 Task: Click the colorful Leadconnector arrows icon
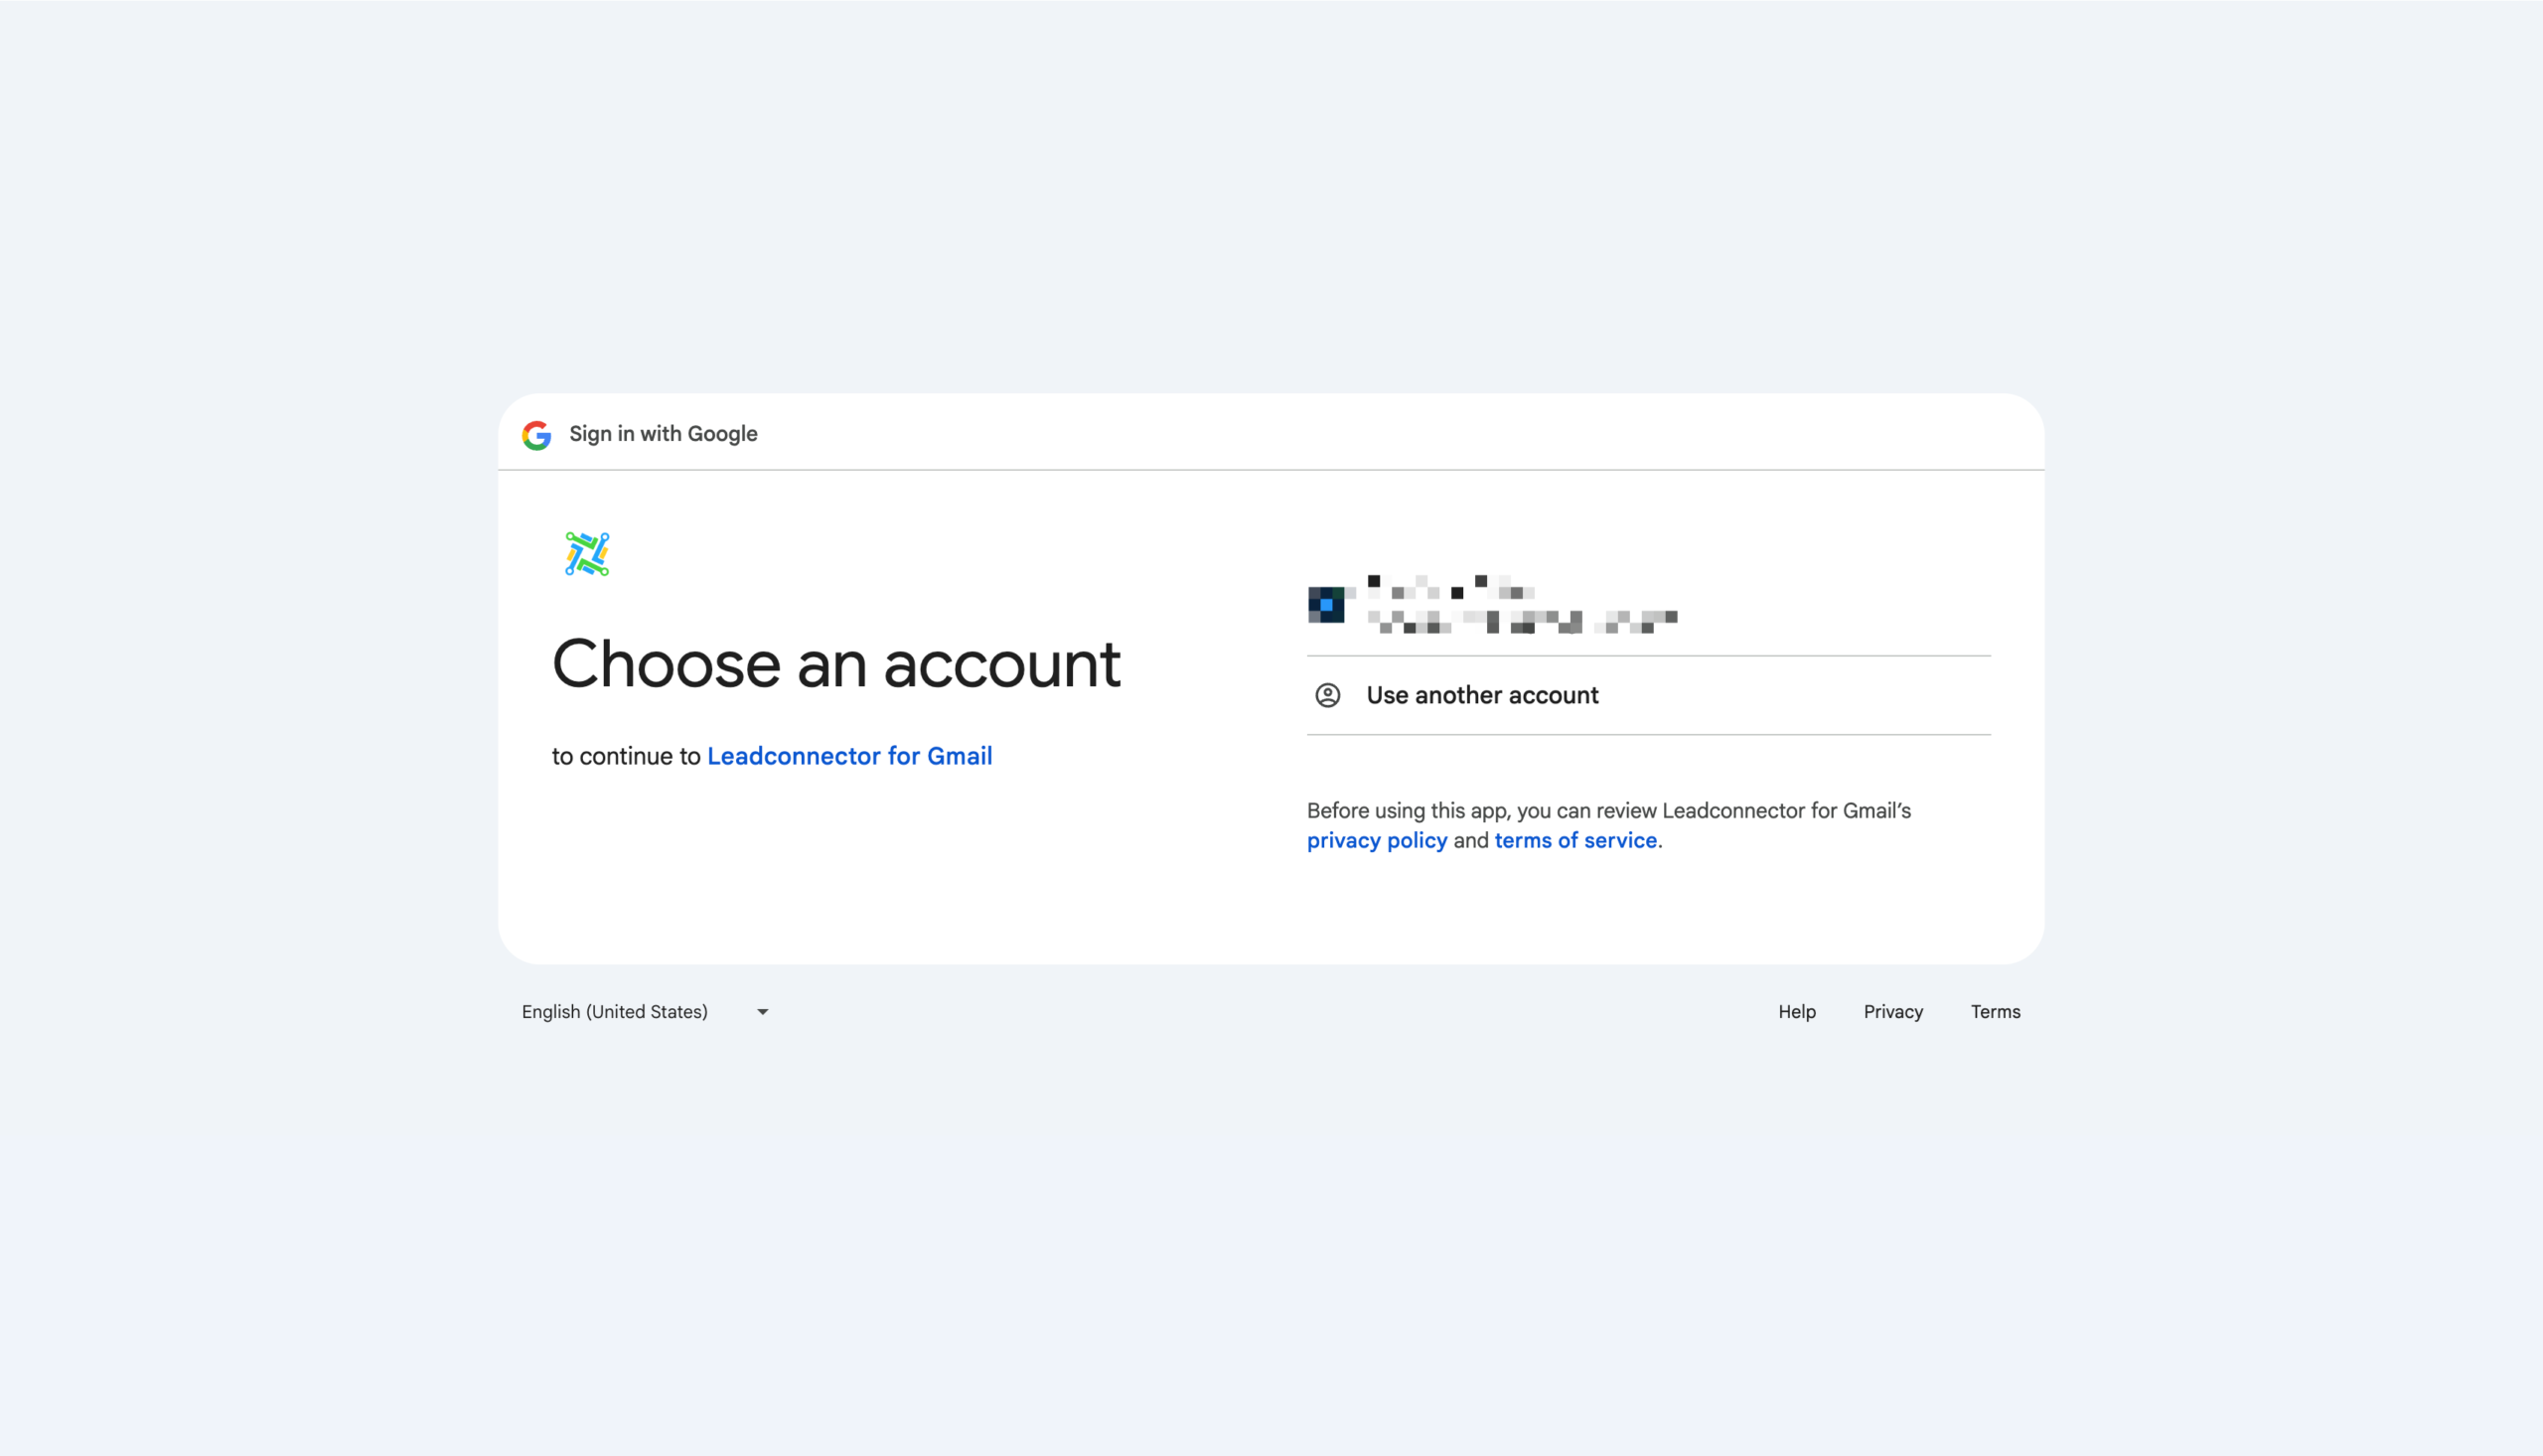(x=588, y=552)
